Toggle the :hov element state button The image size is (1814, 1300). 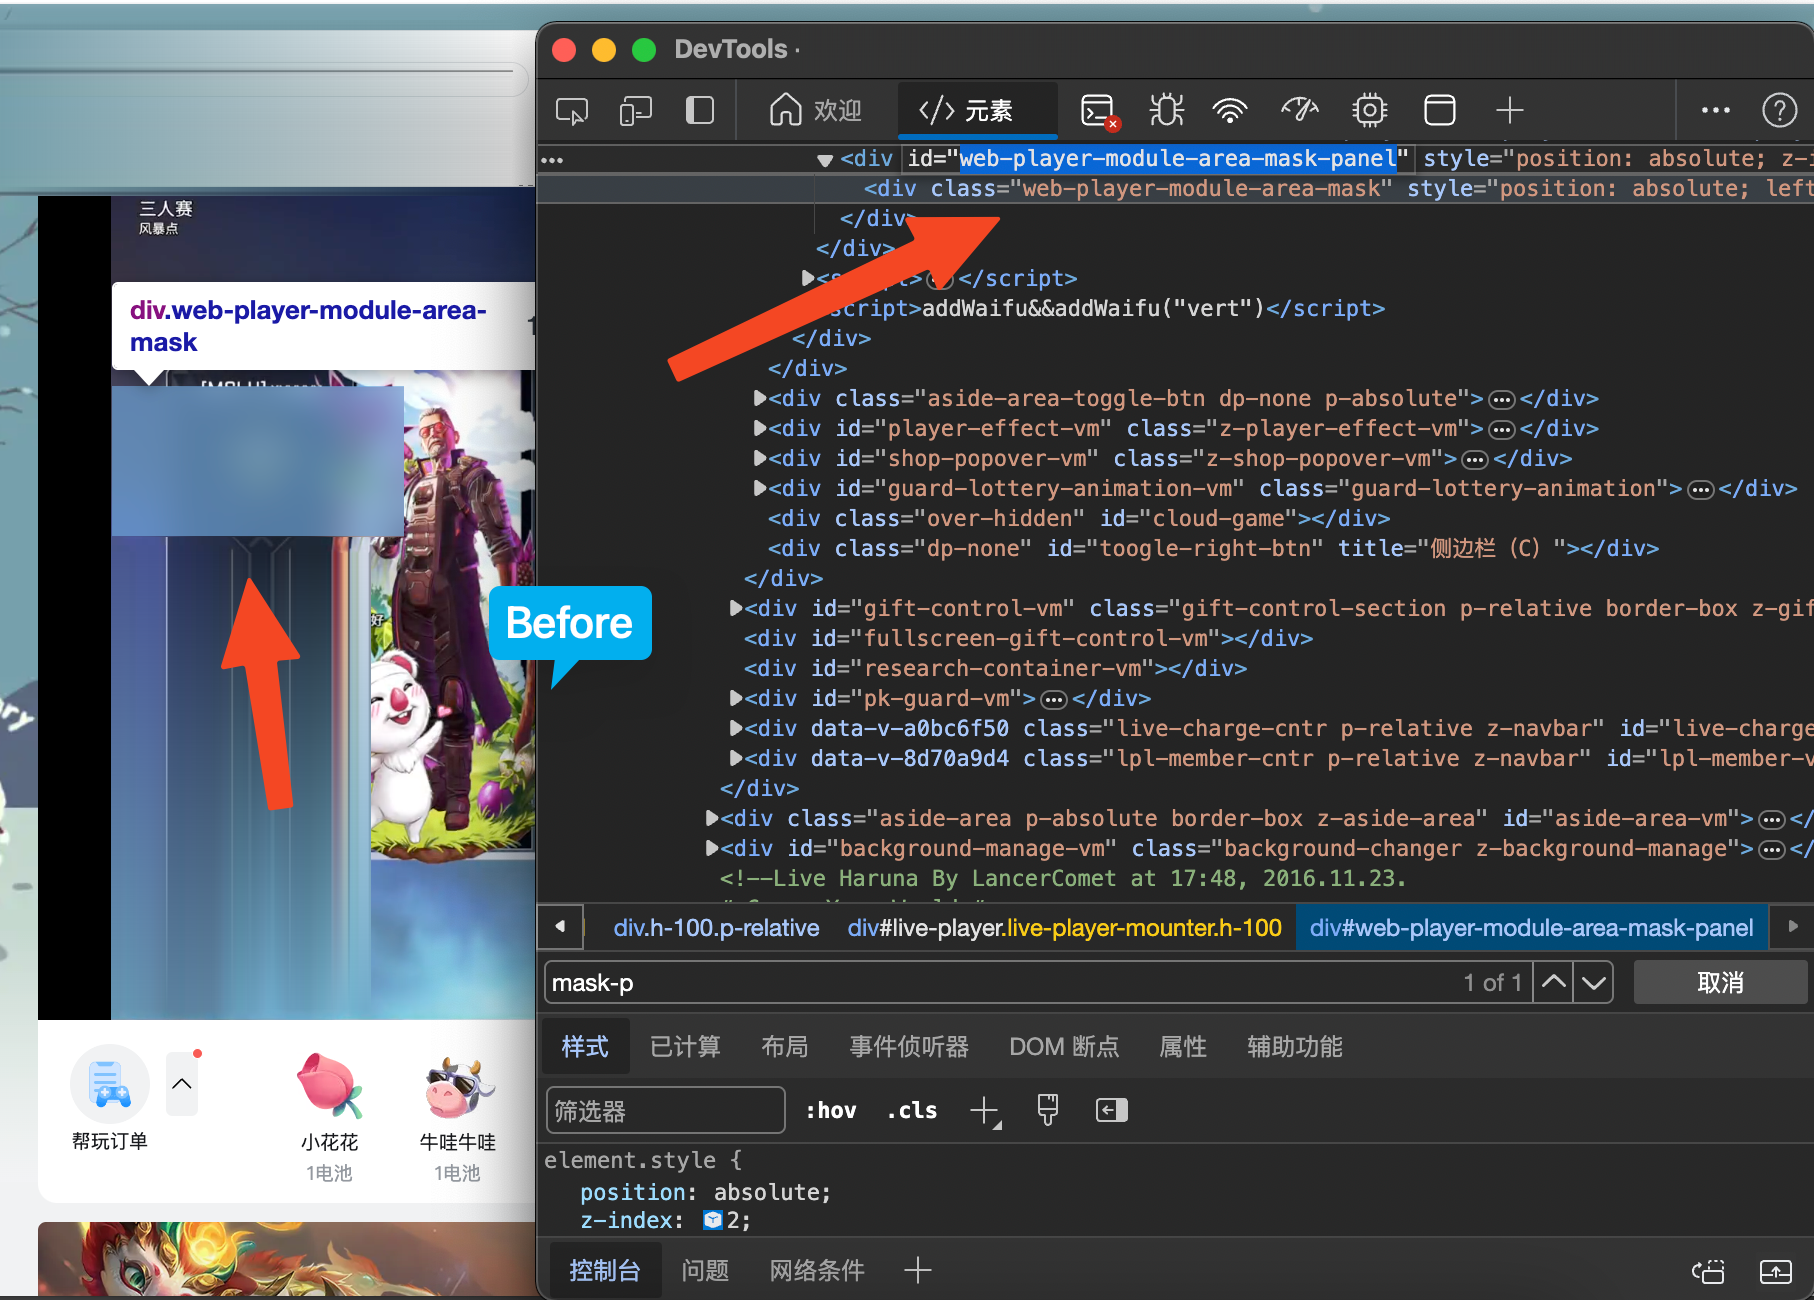click(x=831, y=1111)
